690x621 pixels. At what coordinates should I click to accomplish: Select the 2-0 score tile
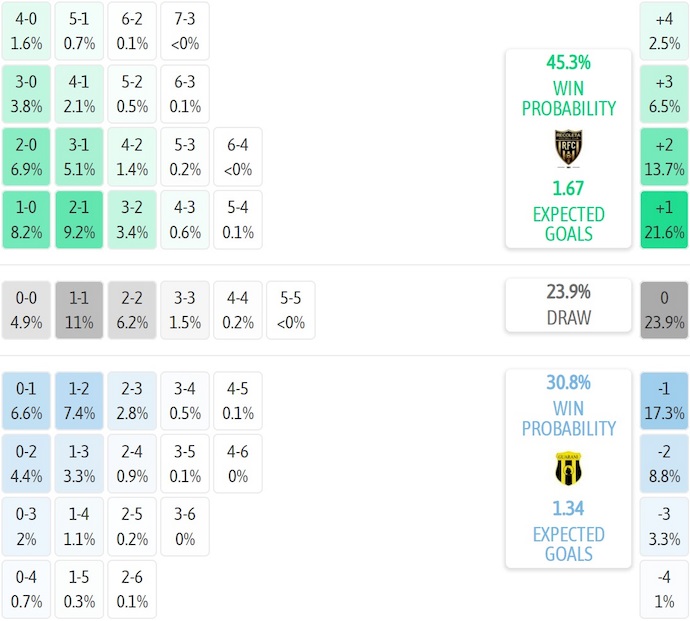(26, 157)
